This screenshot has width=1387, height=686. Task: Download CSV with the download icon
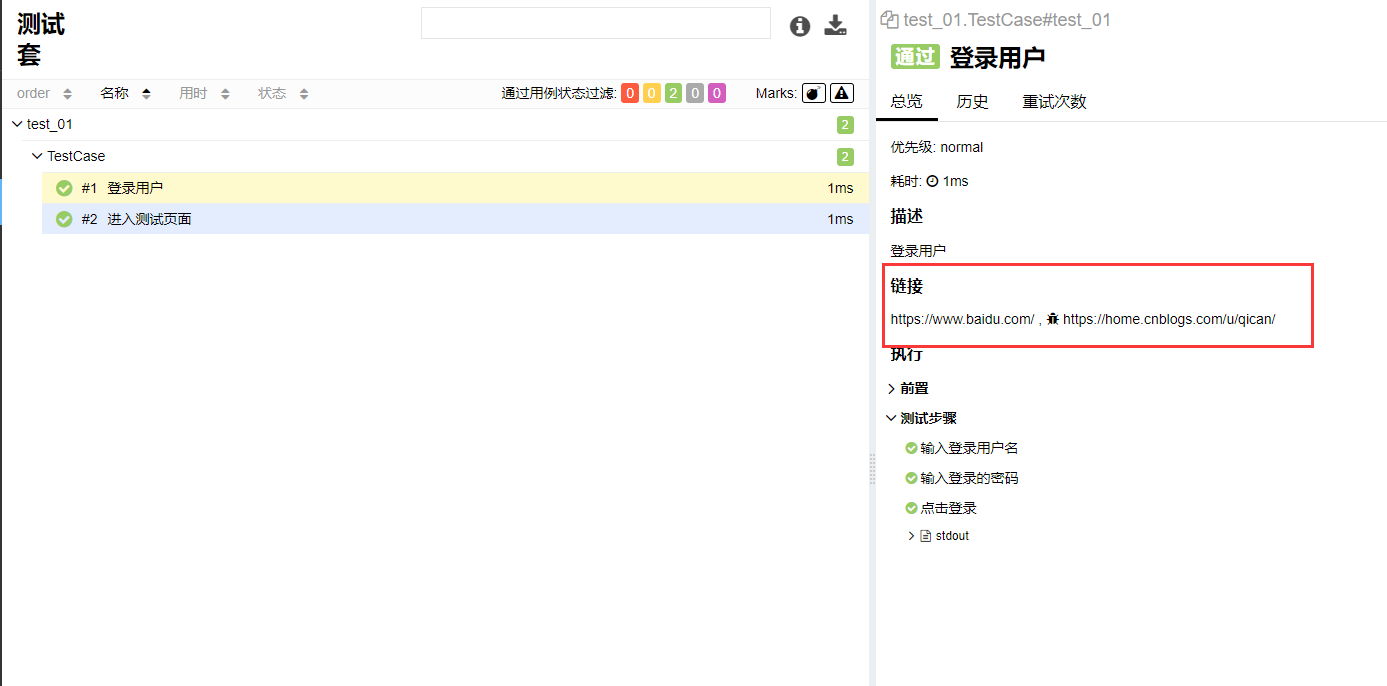point(835,26)
